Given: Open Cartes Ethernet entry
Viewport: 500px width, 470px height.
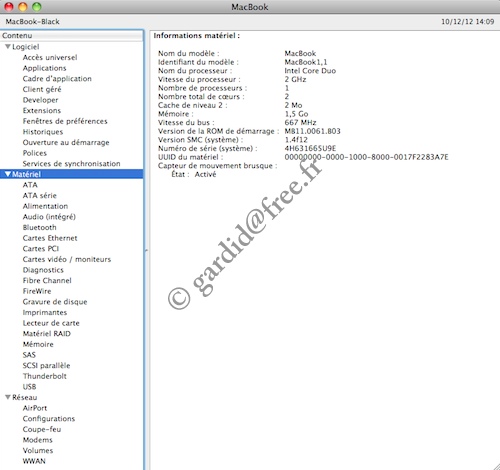Looking at the screenshot, I should click(50, 238).
